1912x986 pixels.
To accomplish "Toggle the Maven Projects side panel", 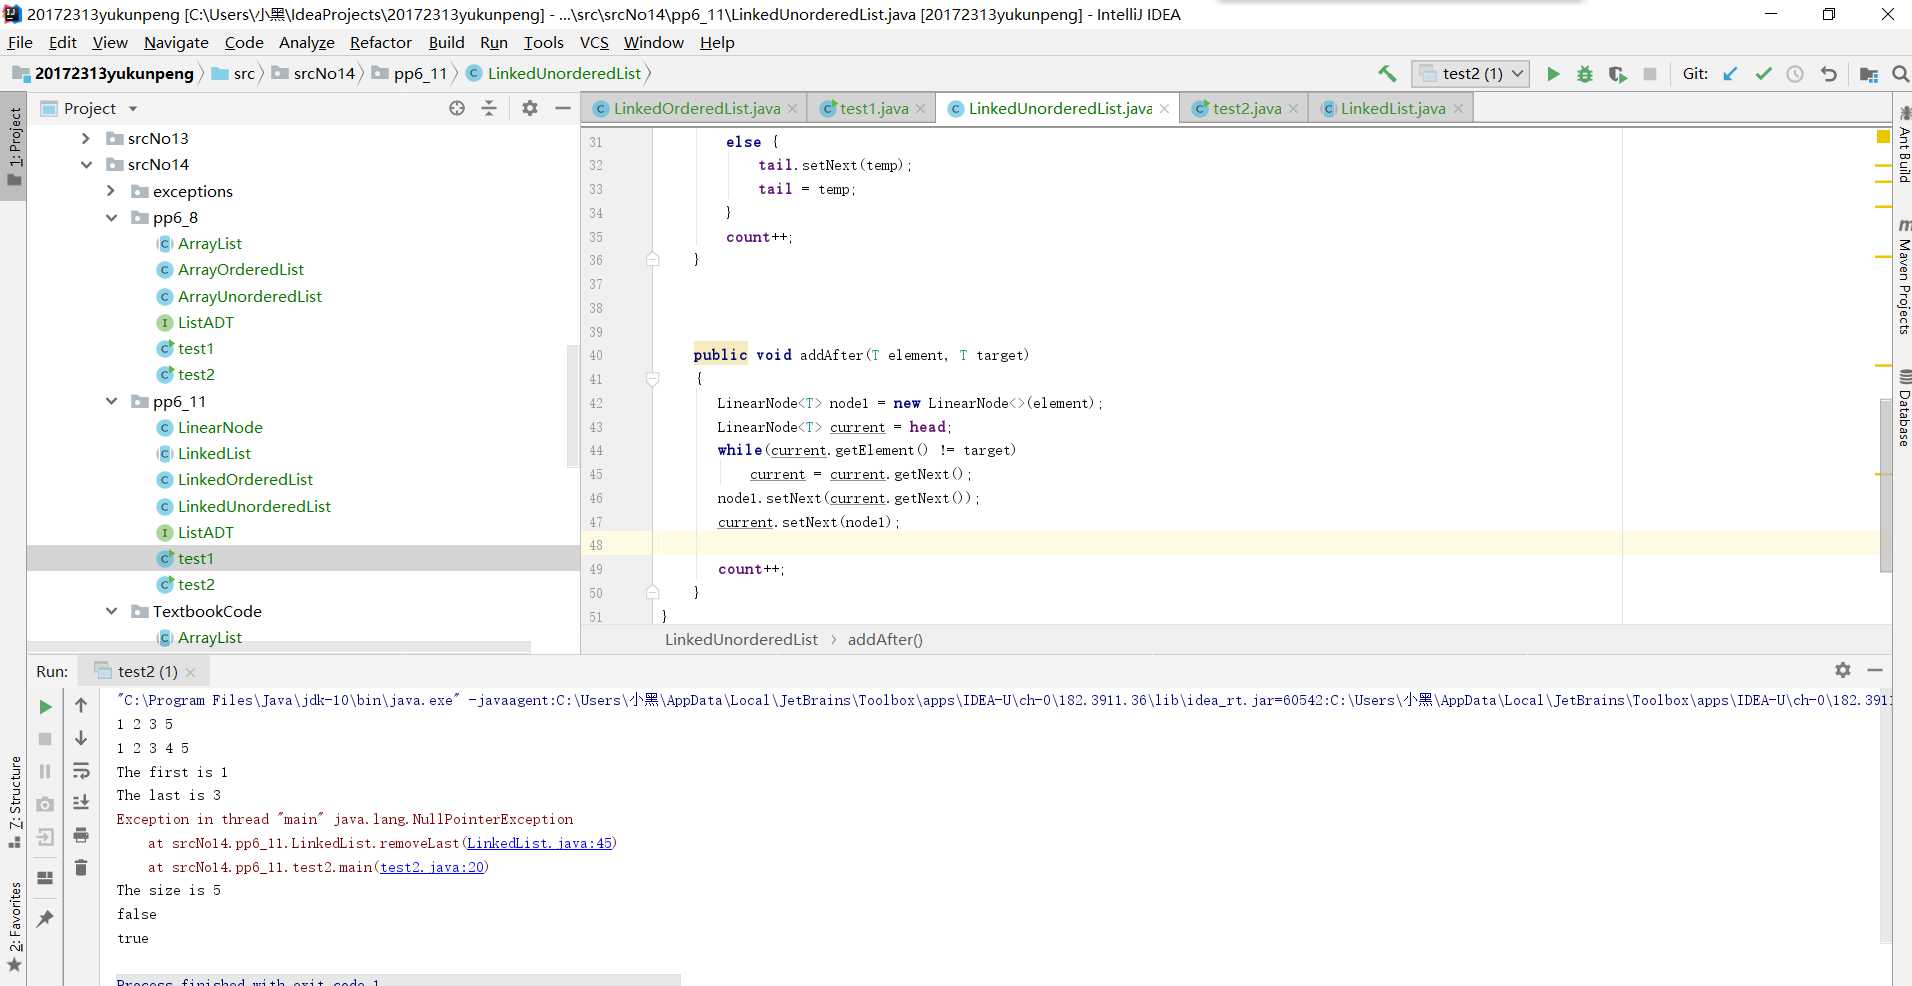I will tap(1903, 277).
